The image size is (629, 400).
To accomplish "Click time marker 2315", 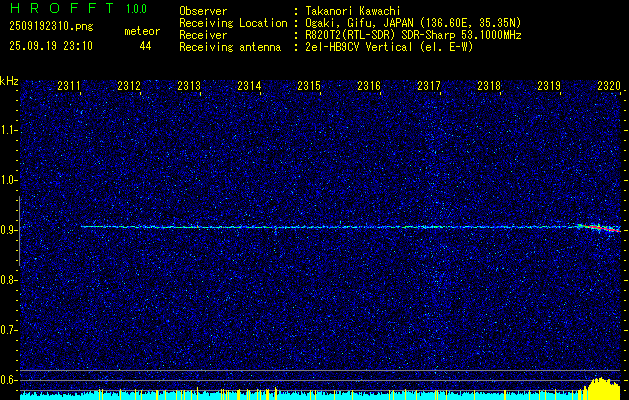I will point(309,86).
